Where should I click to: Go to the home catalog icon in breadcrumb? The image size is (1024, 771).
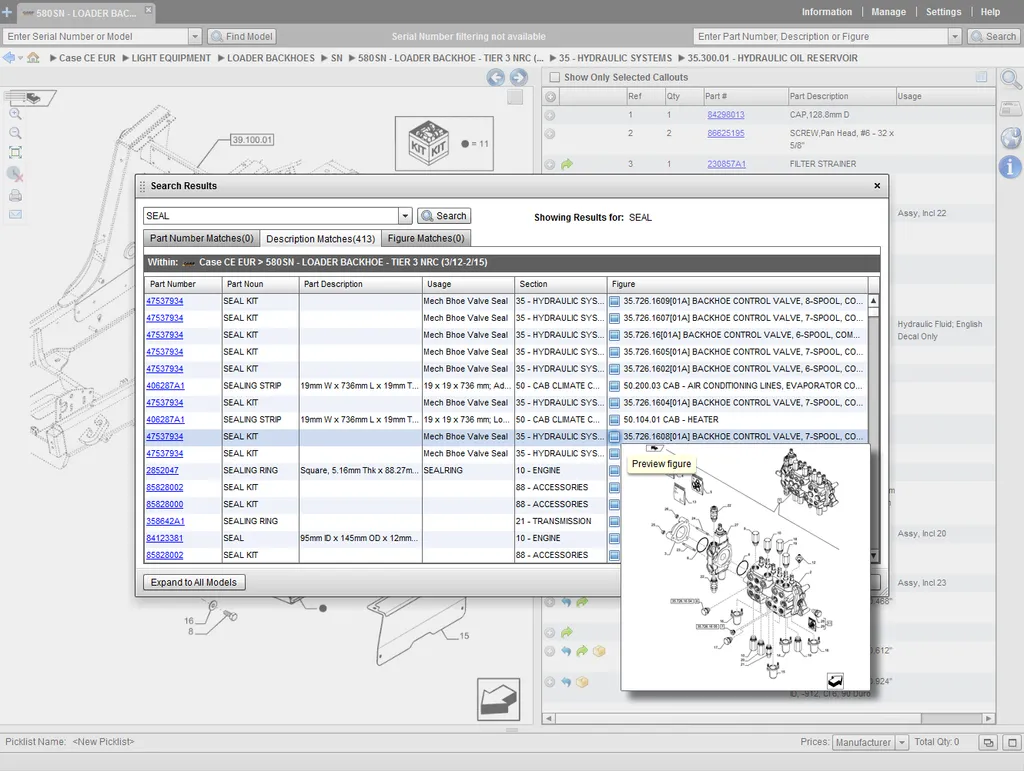click(x=33, y=57)
